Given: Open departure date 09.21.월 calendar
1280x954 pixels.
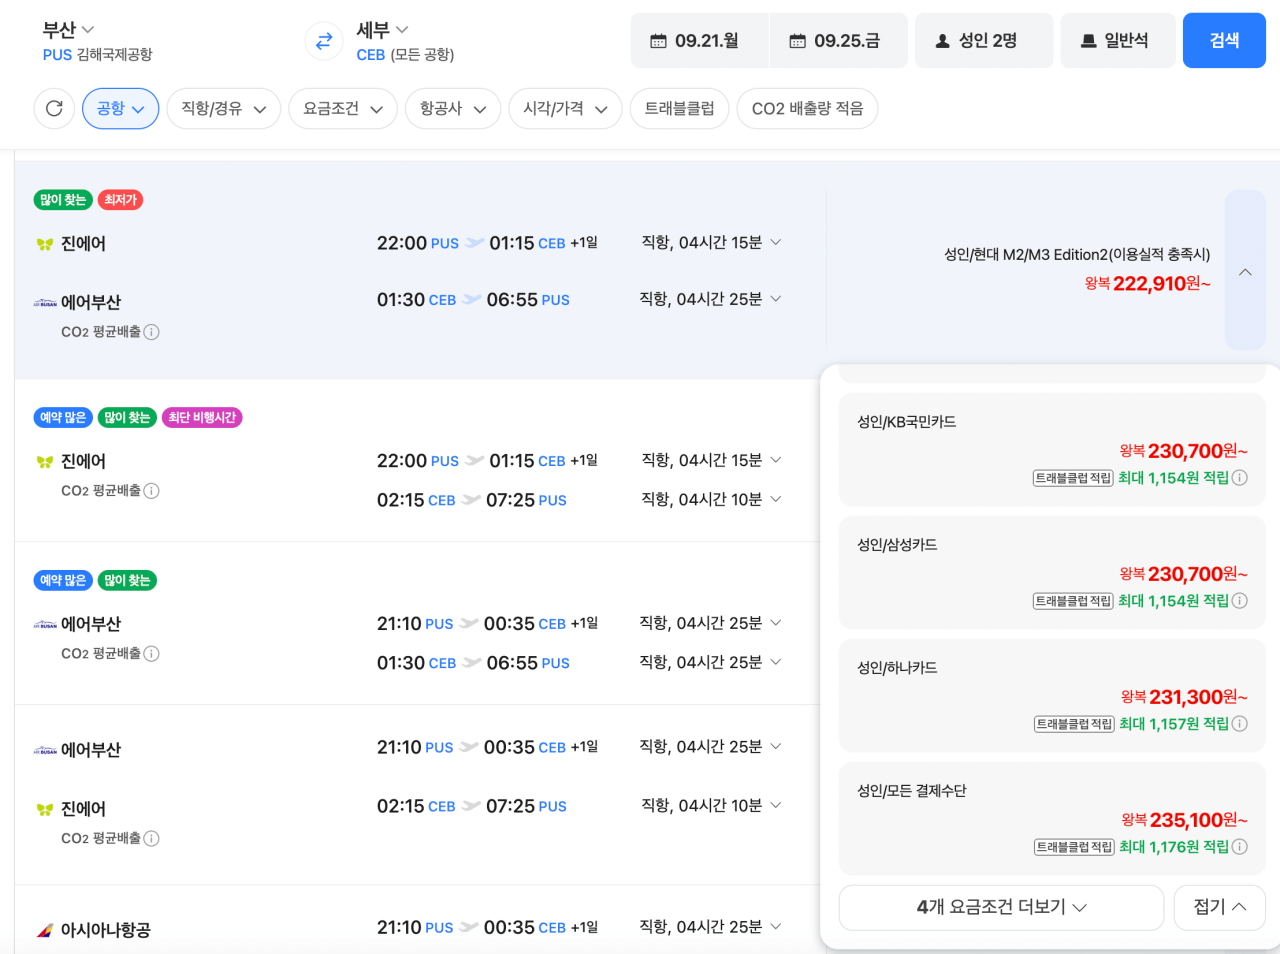Looking at the screenshot, I should [699, 41].
